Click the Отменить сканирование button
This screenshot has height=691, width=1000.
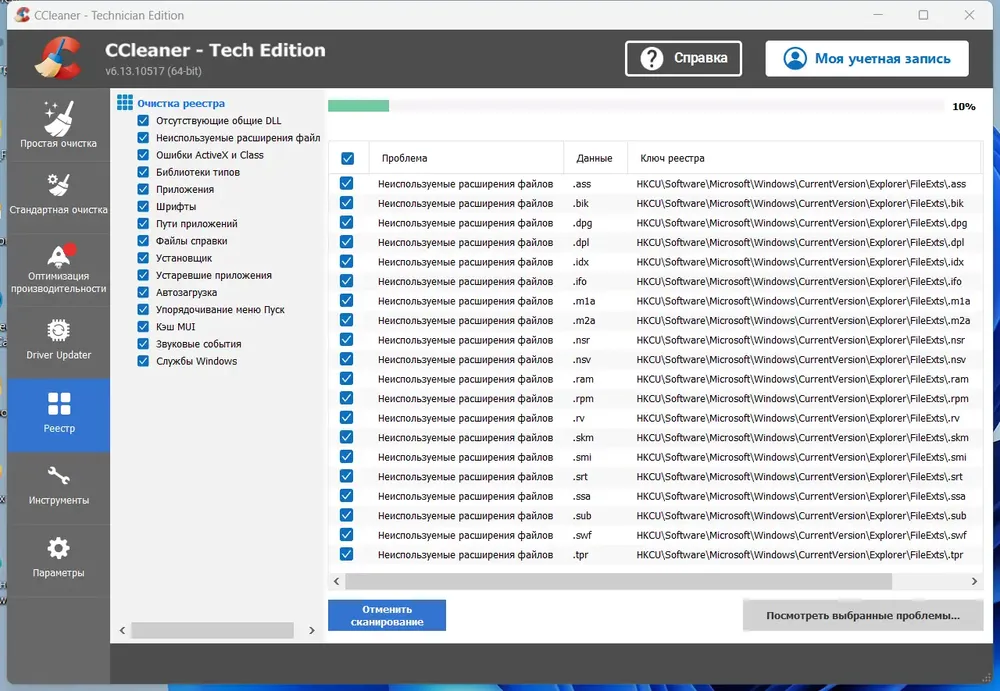pyautogui.click(x=387, y=616)
